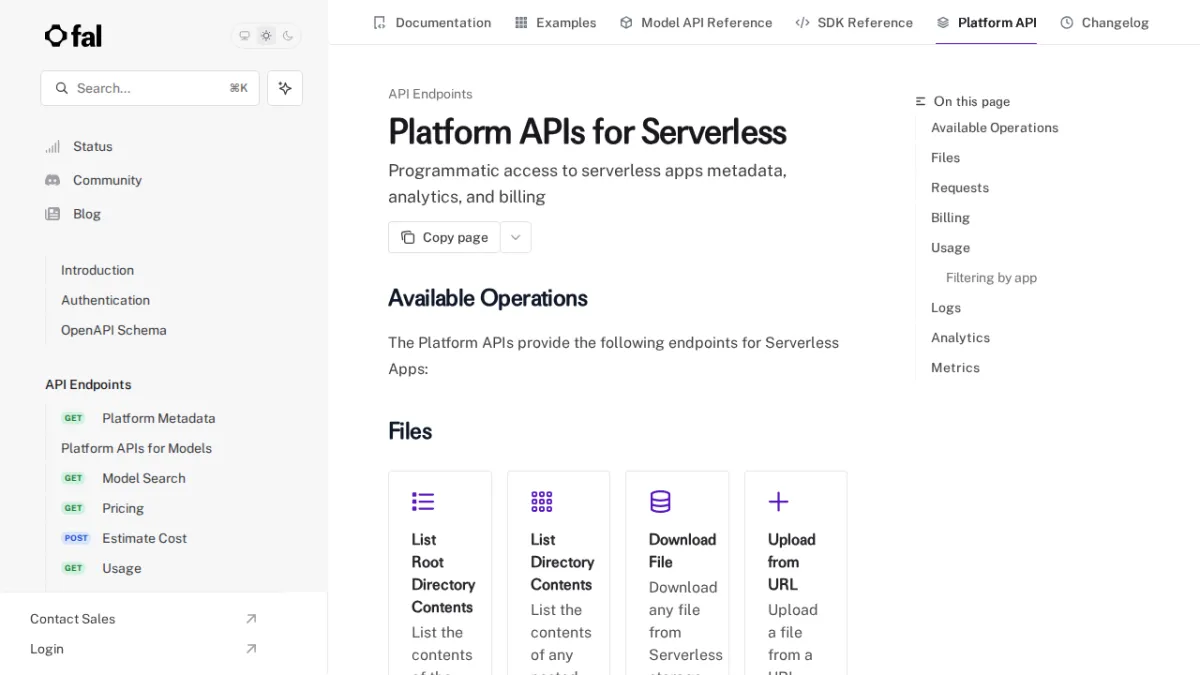Jump to Requests in page outline
Viewport: 1200px width, 675px height.
pos(960,188)
